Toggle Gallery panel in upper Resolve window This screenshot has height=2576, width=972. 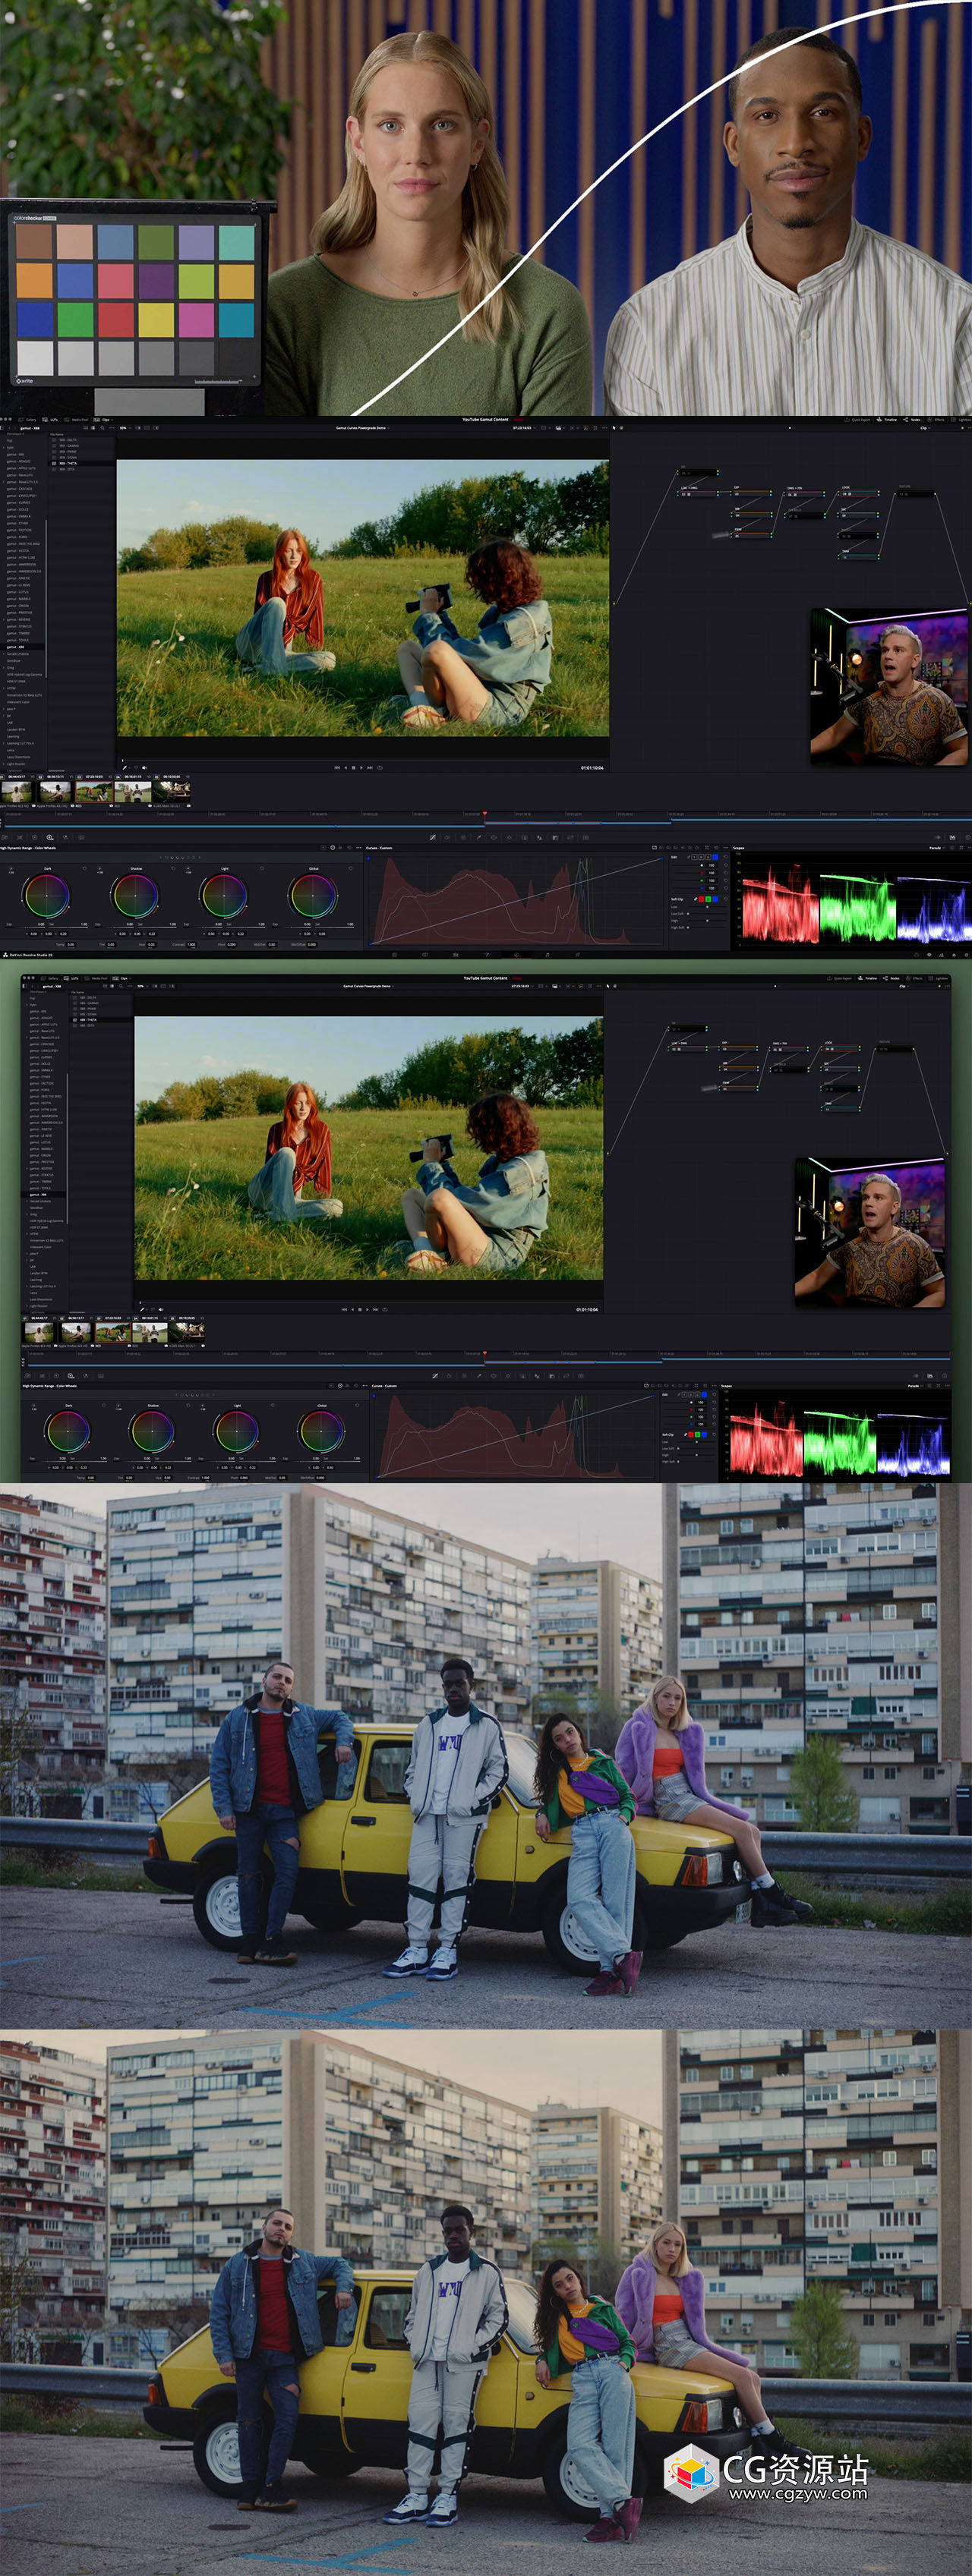pyautogui.click(x=28, y=420)
